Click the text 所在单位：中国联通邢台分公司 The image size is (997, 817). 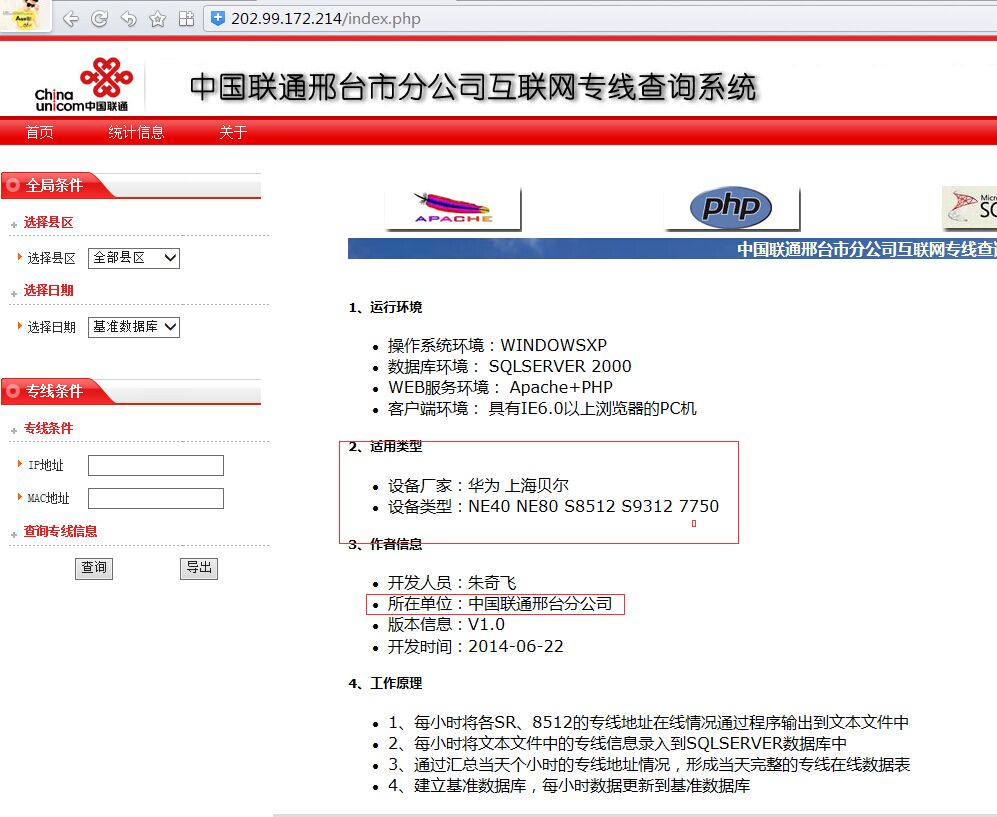point(500,604)
